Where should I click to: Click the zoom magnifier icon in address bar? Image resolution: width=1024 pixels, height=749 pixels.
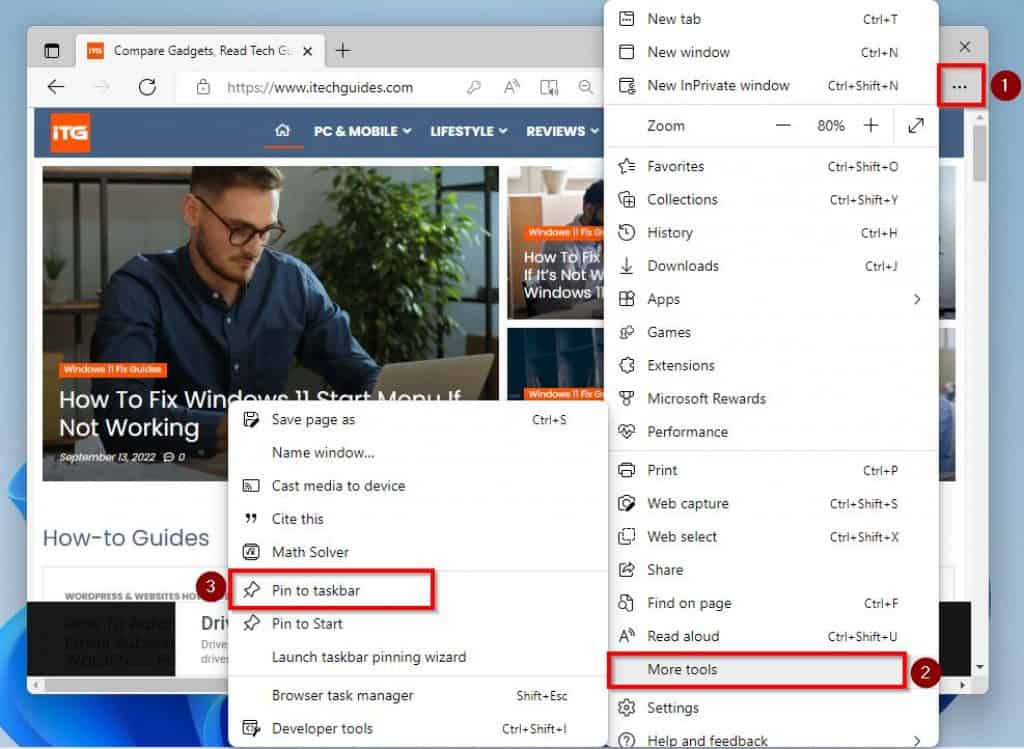[586, 87]
